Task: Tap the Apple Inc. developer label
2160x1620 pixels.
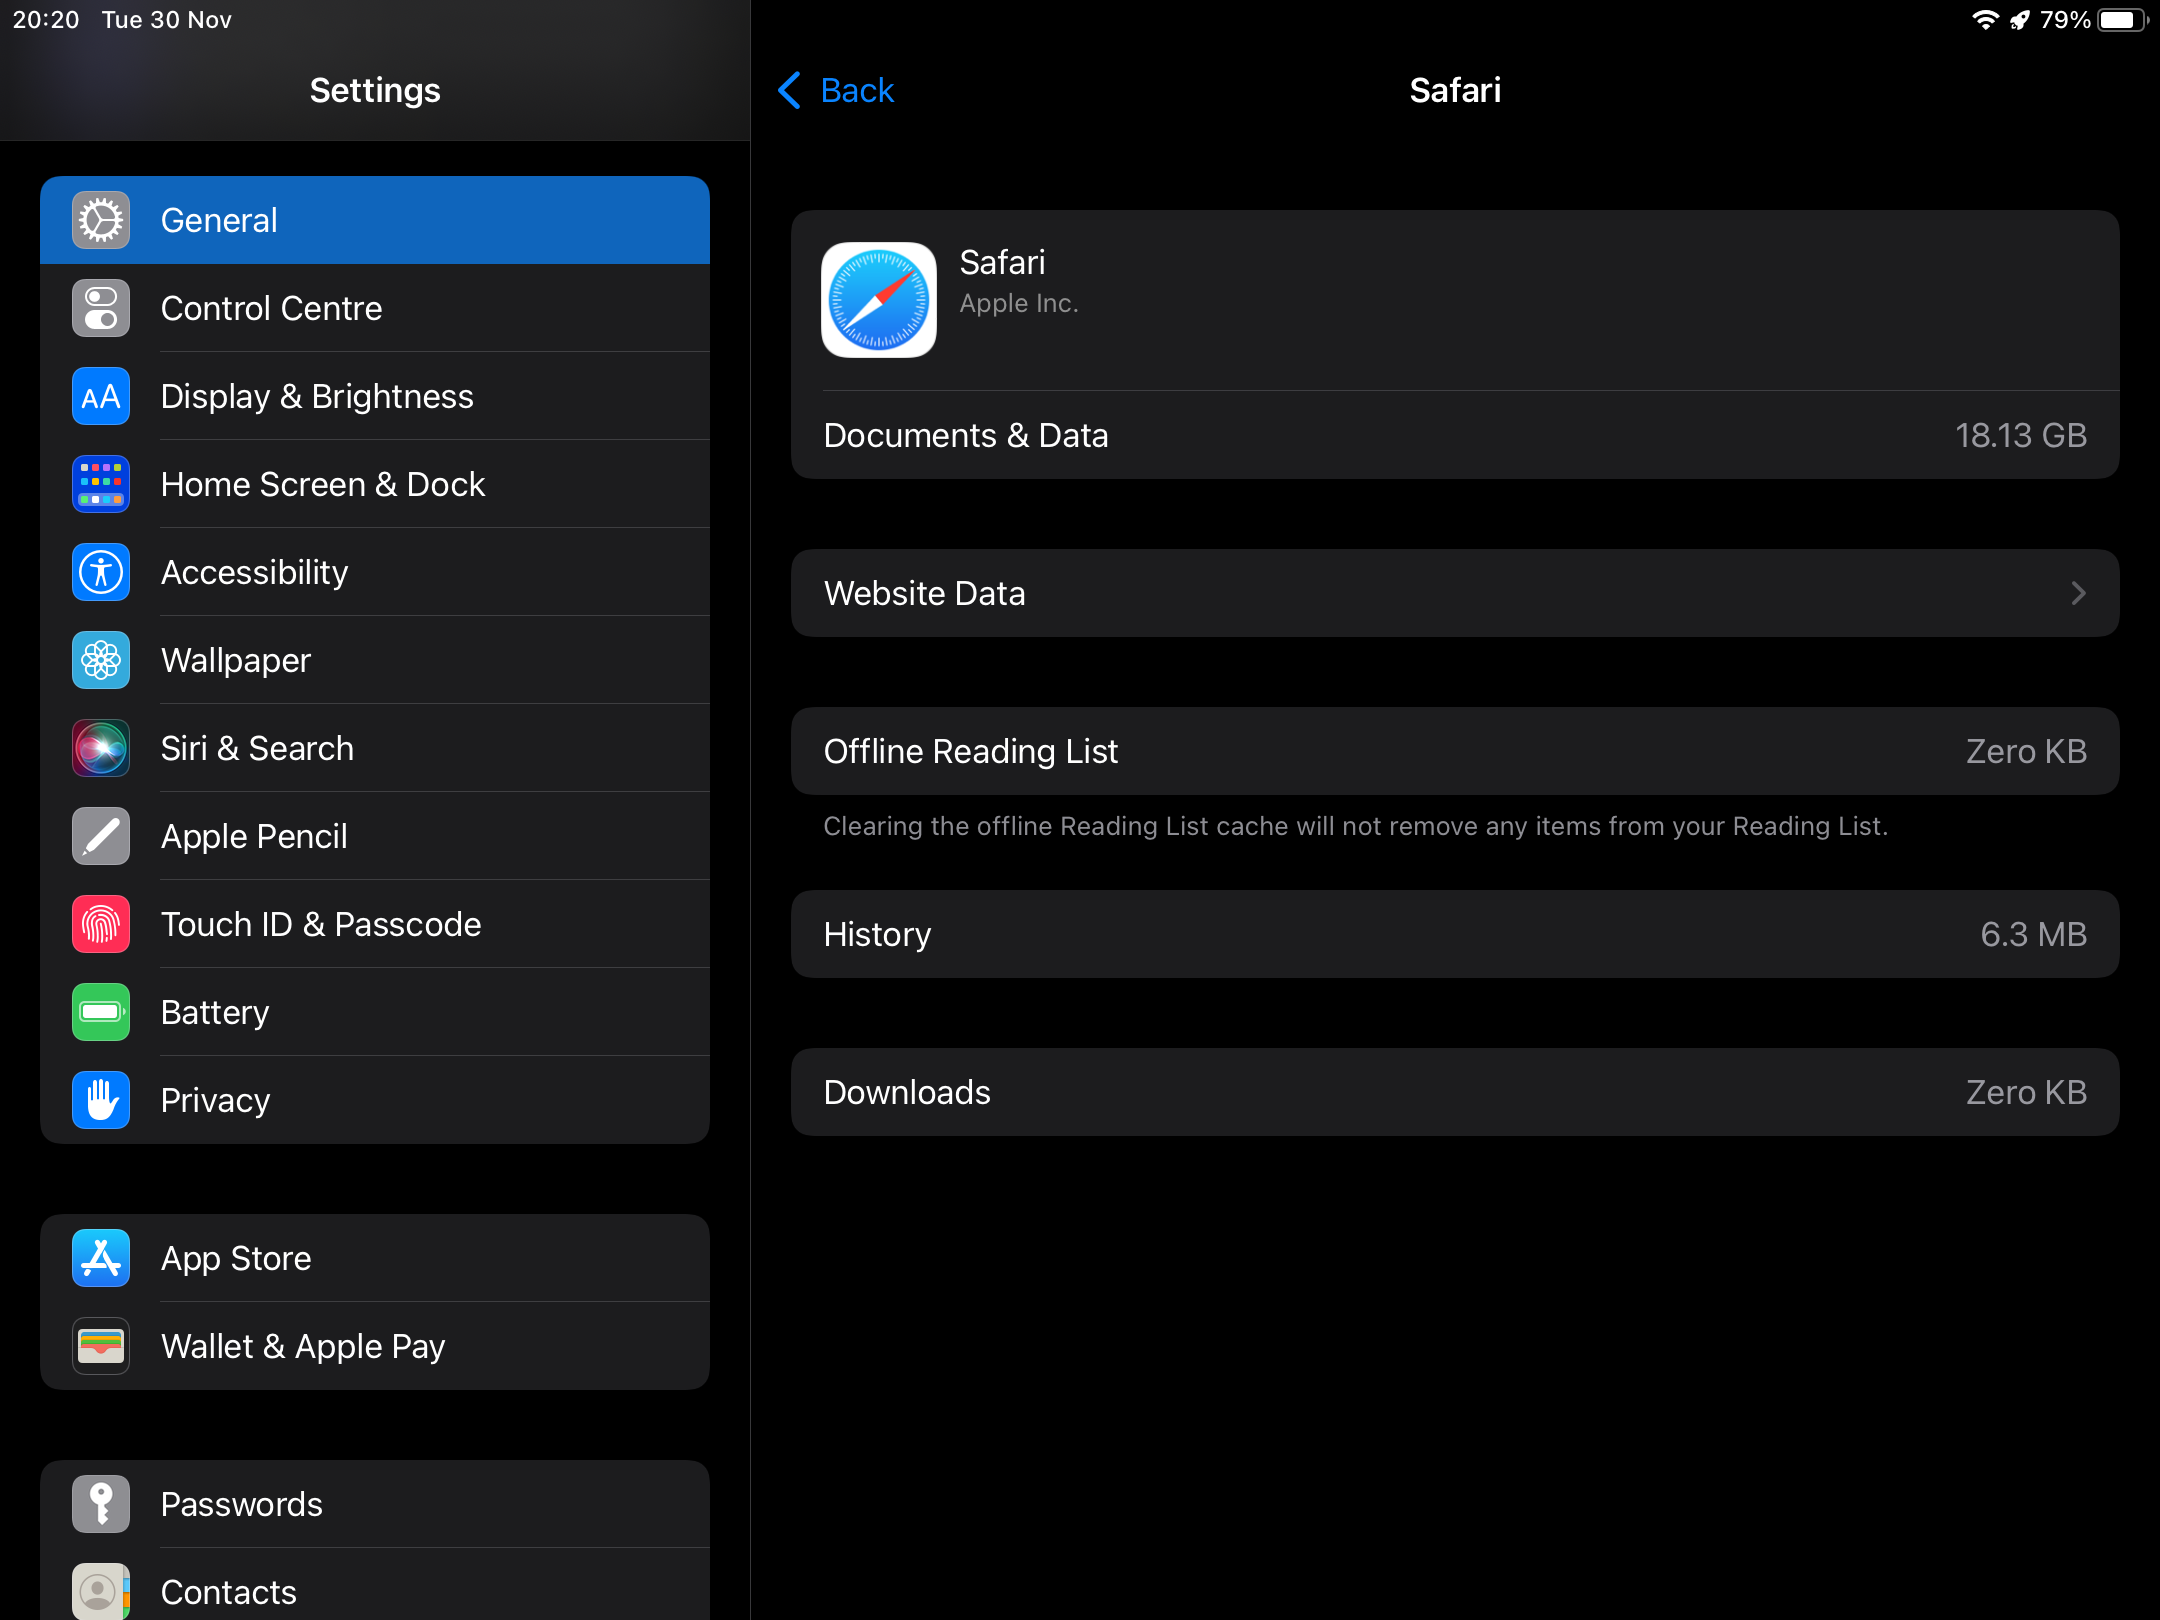Action: pos(1019,303)
